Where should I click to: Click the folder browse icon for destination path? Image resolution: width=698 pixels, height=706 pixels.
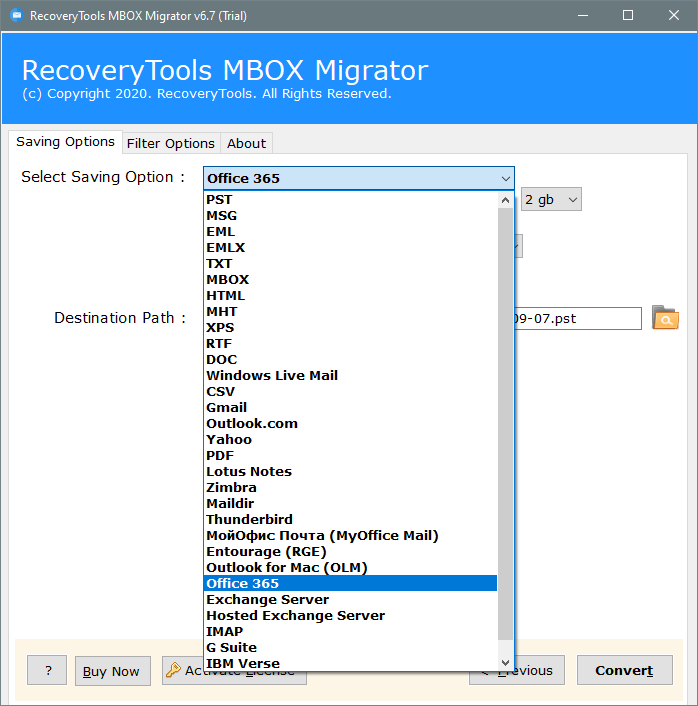[x=665, y=318]
